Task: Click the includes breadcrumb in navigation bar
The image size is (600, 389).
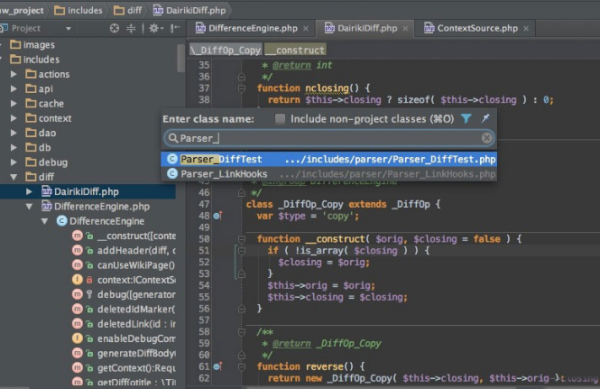Action: [x=78, y=10]
